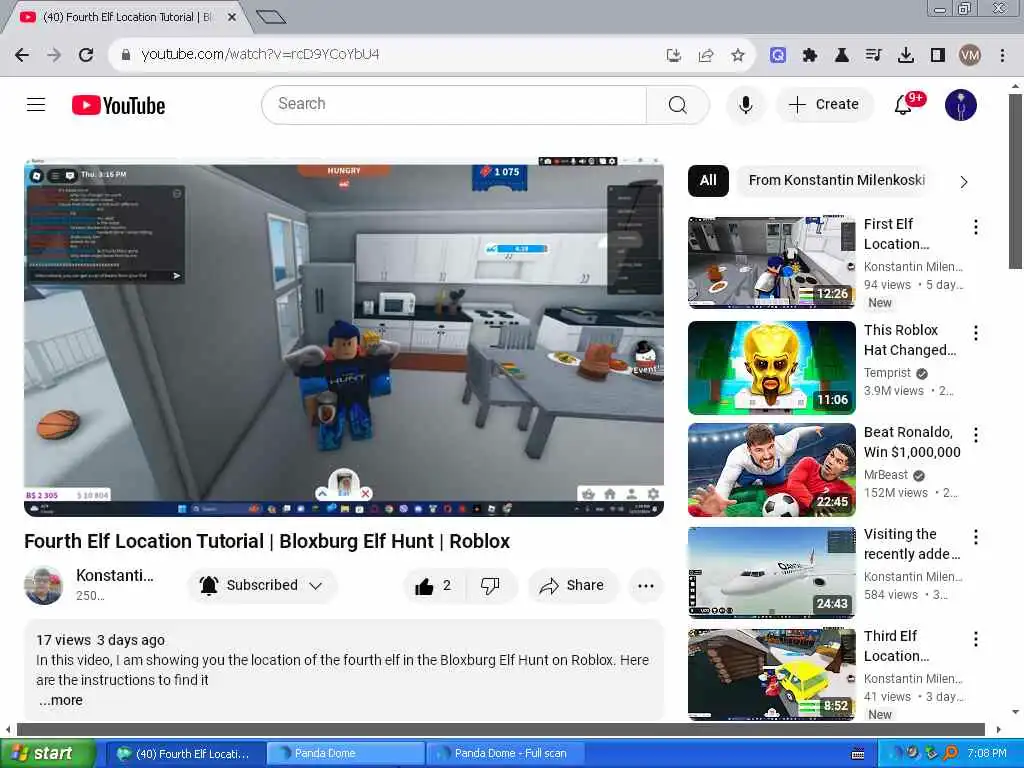Image resolution: width=1024 pixels, height=768 pixels.
Task: Click the Chrome Labs flask icon
Action: coord(842,56)
